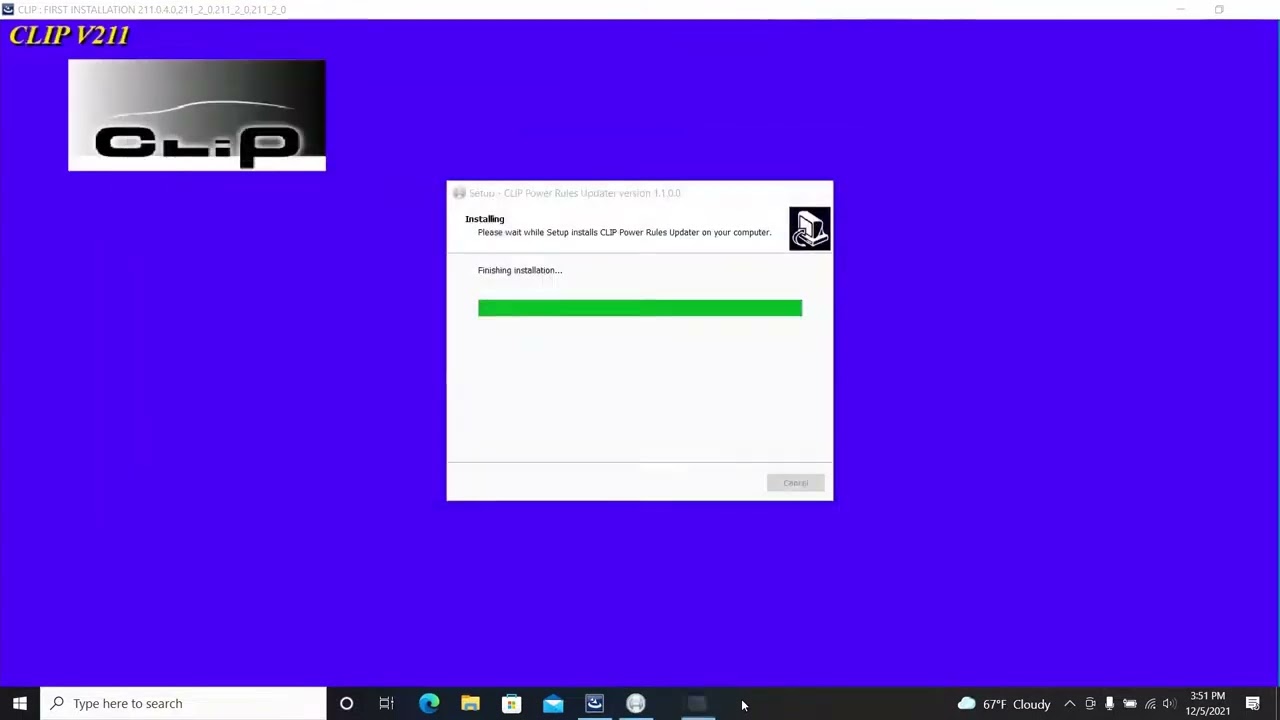
Task: Minimize the CLIP installation window
Action: click(1180, 9)
